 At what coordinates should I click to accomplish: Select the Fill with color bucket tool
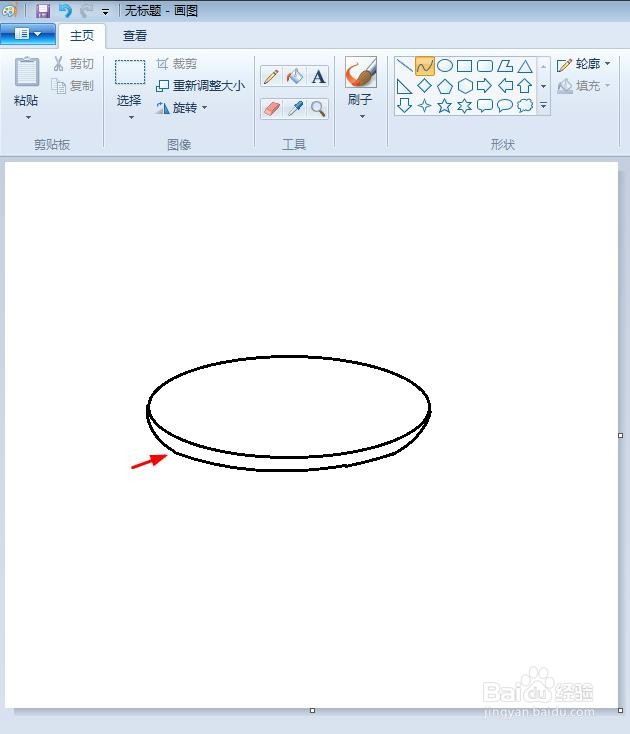pos(295,76)
